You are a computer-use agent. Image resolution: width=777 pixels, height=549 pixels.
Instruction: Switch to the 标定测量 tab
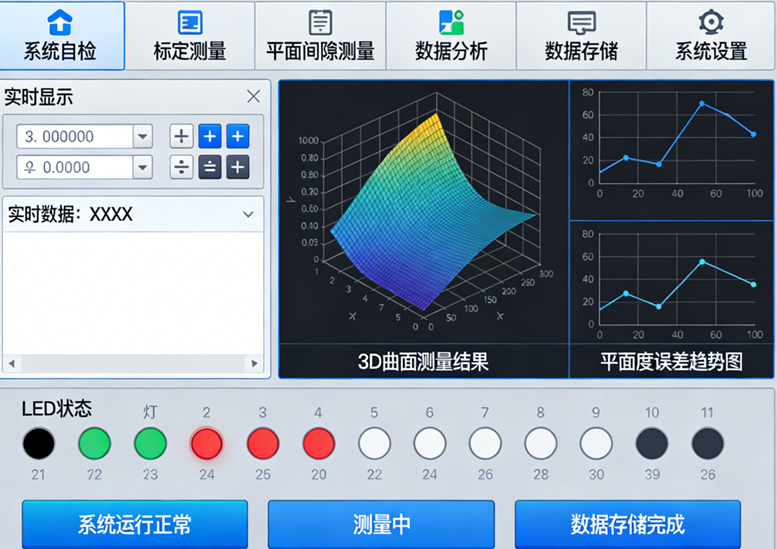coord(190,35)
